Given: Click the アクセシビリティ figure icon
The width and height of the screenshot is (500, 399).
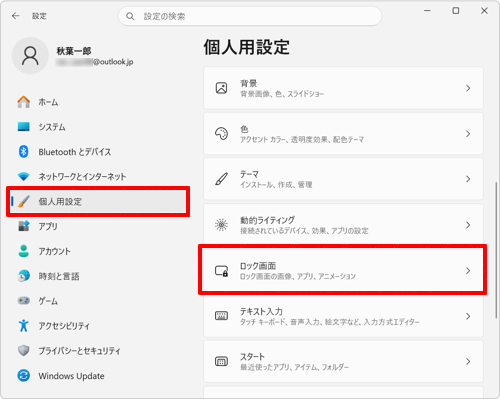Looking at the screenshot, I should point(24,326).
